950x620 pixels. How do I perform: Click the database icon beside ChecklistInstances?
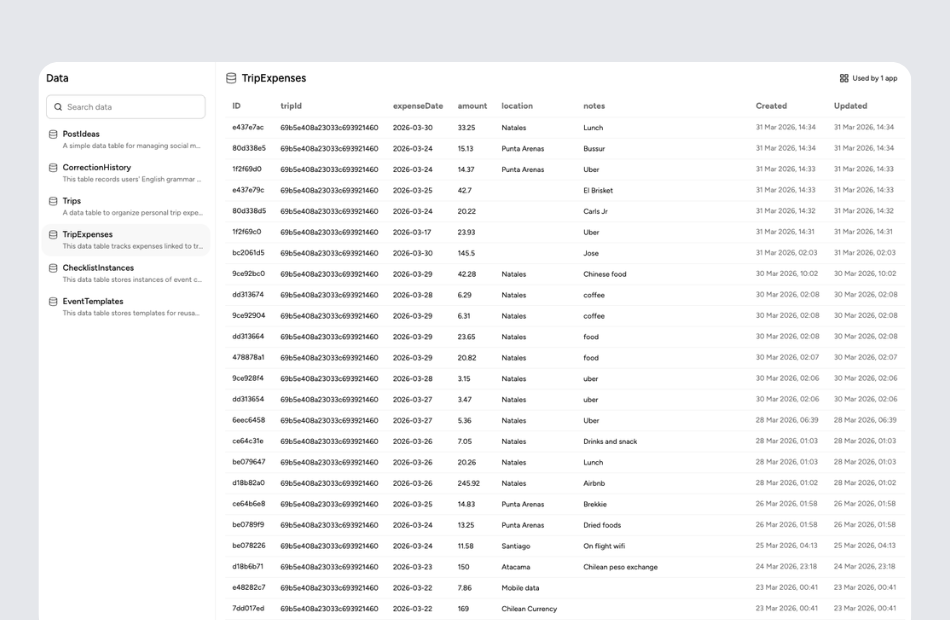coord(52,269)
